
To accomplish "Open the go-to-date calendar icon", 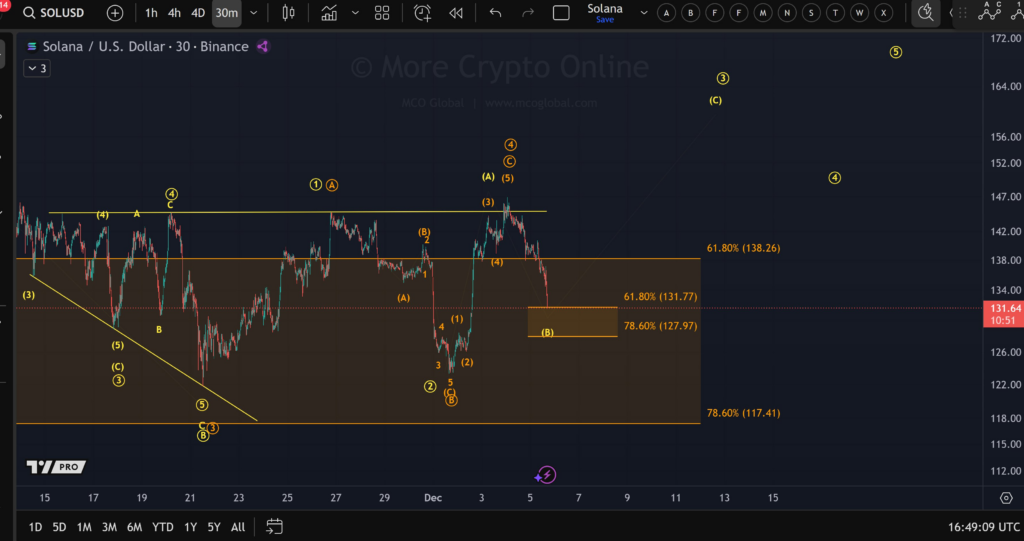I will pyautogui.click(x=274, y=526).
